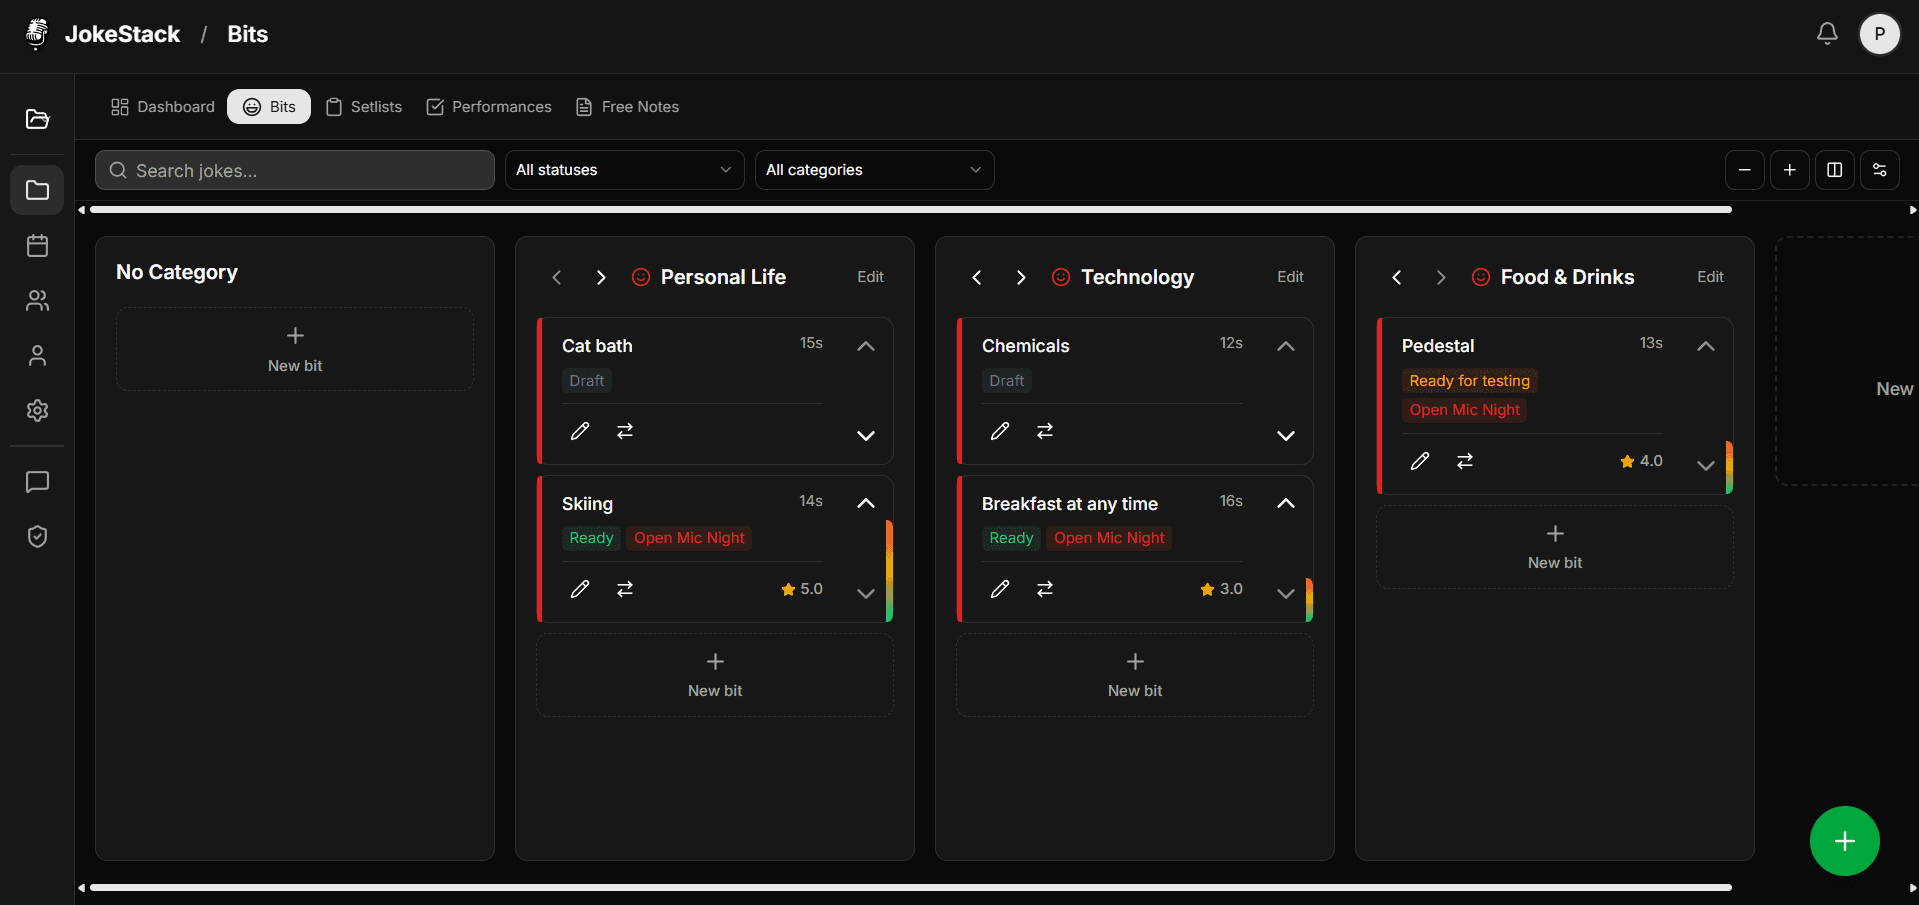The width and height of the screenshot is (1919, 905).
Task: Move Chemicals up with chevron
Action: click(x=1286, y=346)
